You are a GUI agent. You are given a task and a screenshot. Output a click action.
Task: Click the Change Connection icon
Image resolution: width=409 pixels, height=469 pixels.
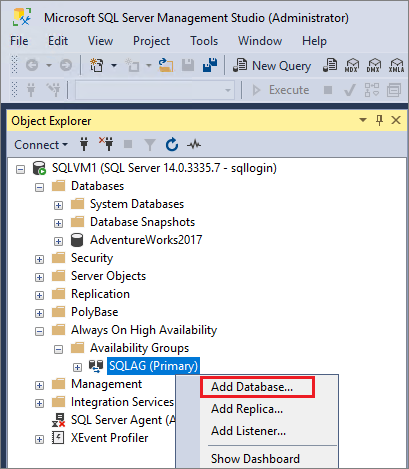[53, 90]
